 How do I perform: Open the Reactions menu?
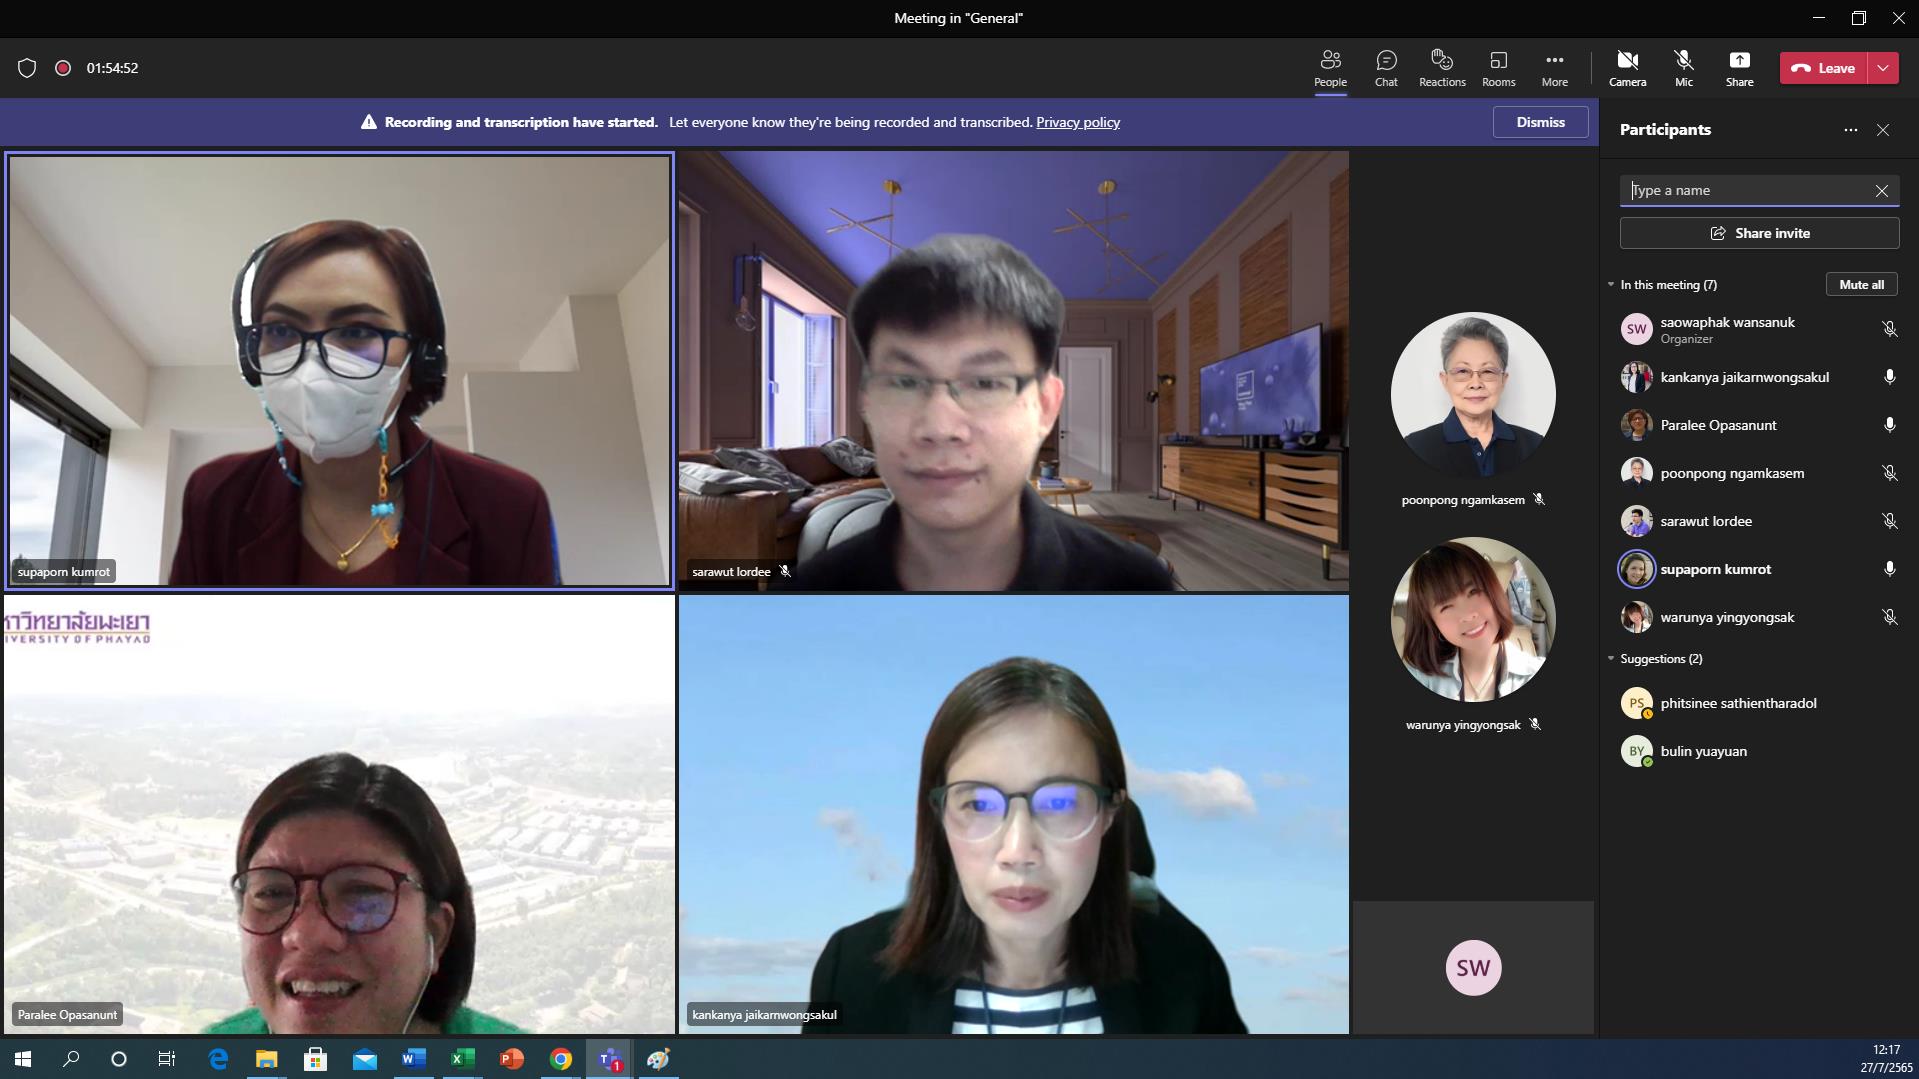(1442, 68)
